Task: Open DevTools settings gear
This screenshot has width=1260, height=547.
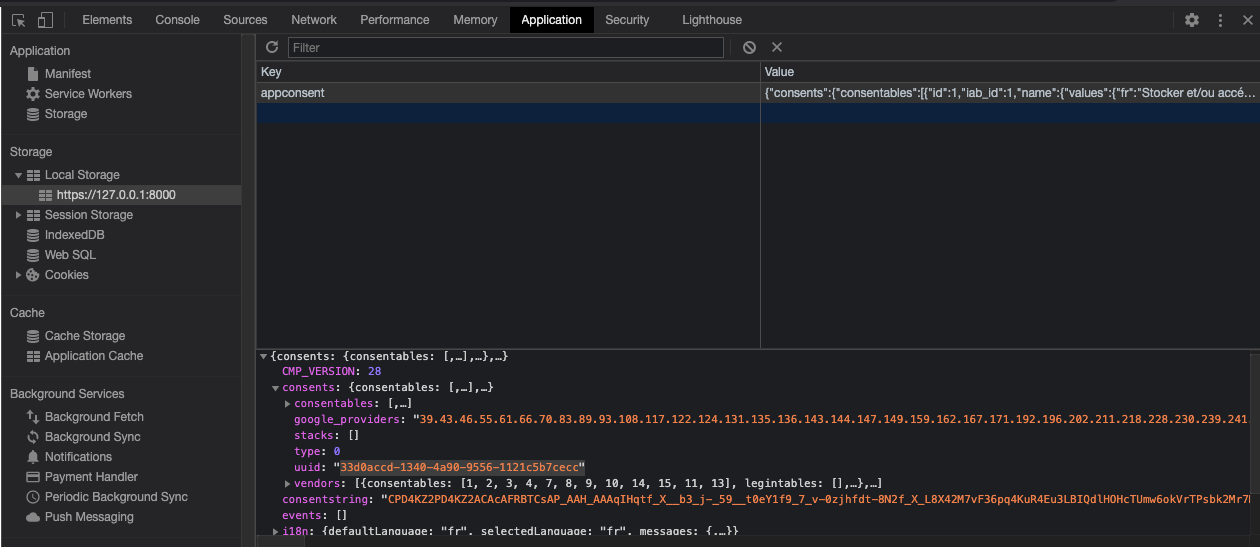Action: [1191, 20]
